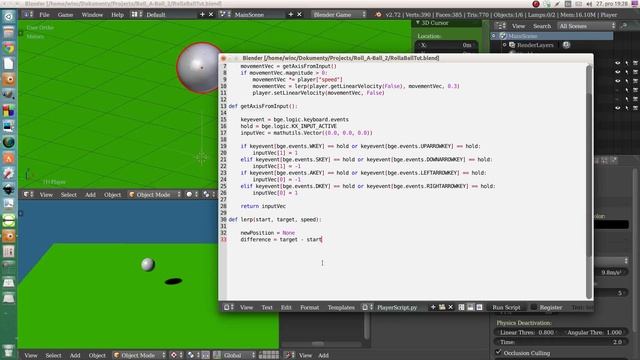The height and width of the screenshot is (360, 640).
Task: Open the Edit menu in text editor
Action: [x=286, y=307]
